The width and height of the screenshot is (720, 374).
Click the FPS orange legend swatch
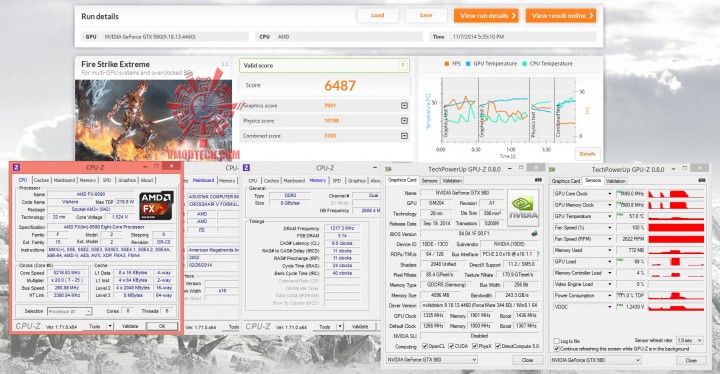[446, 63]
